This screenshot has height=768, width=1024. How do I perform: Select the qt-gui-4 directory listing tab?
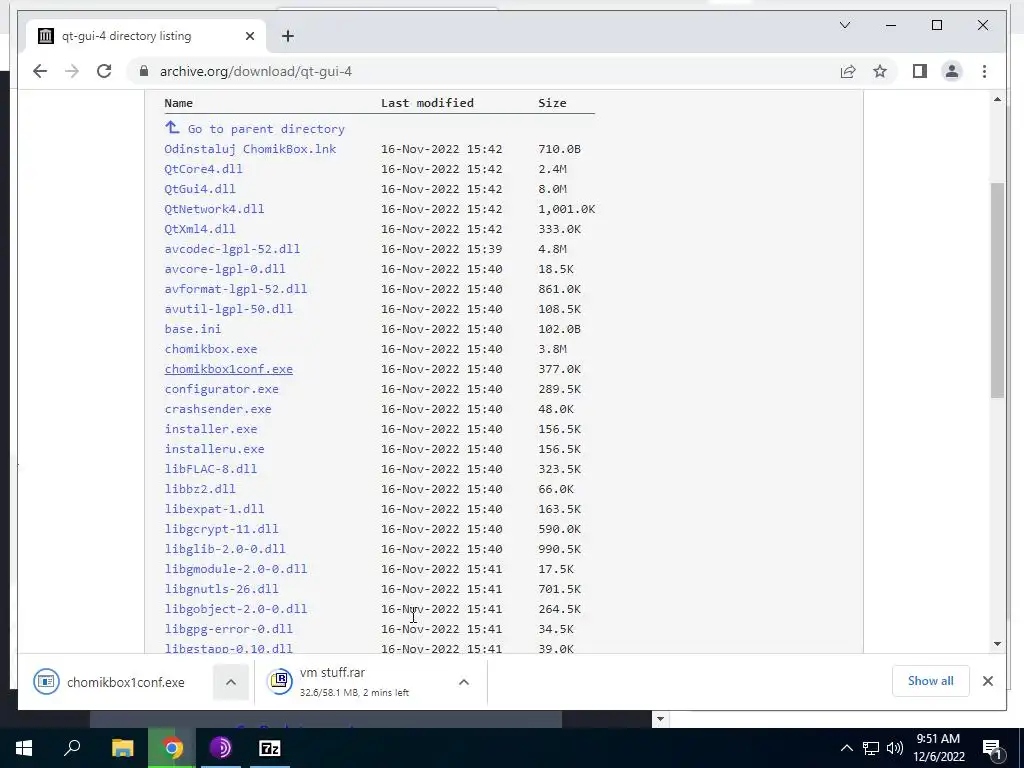145,36
